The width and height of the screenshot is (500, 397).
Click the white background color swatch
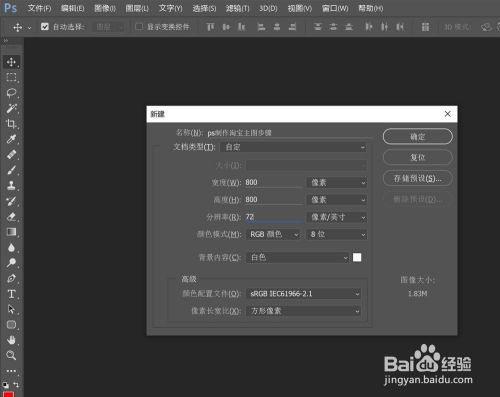pyautogui.click(x=357, y=257)
